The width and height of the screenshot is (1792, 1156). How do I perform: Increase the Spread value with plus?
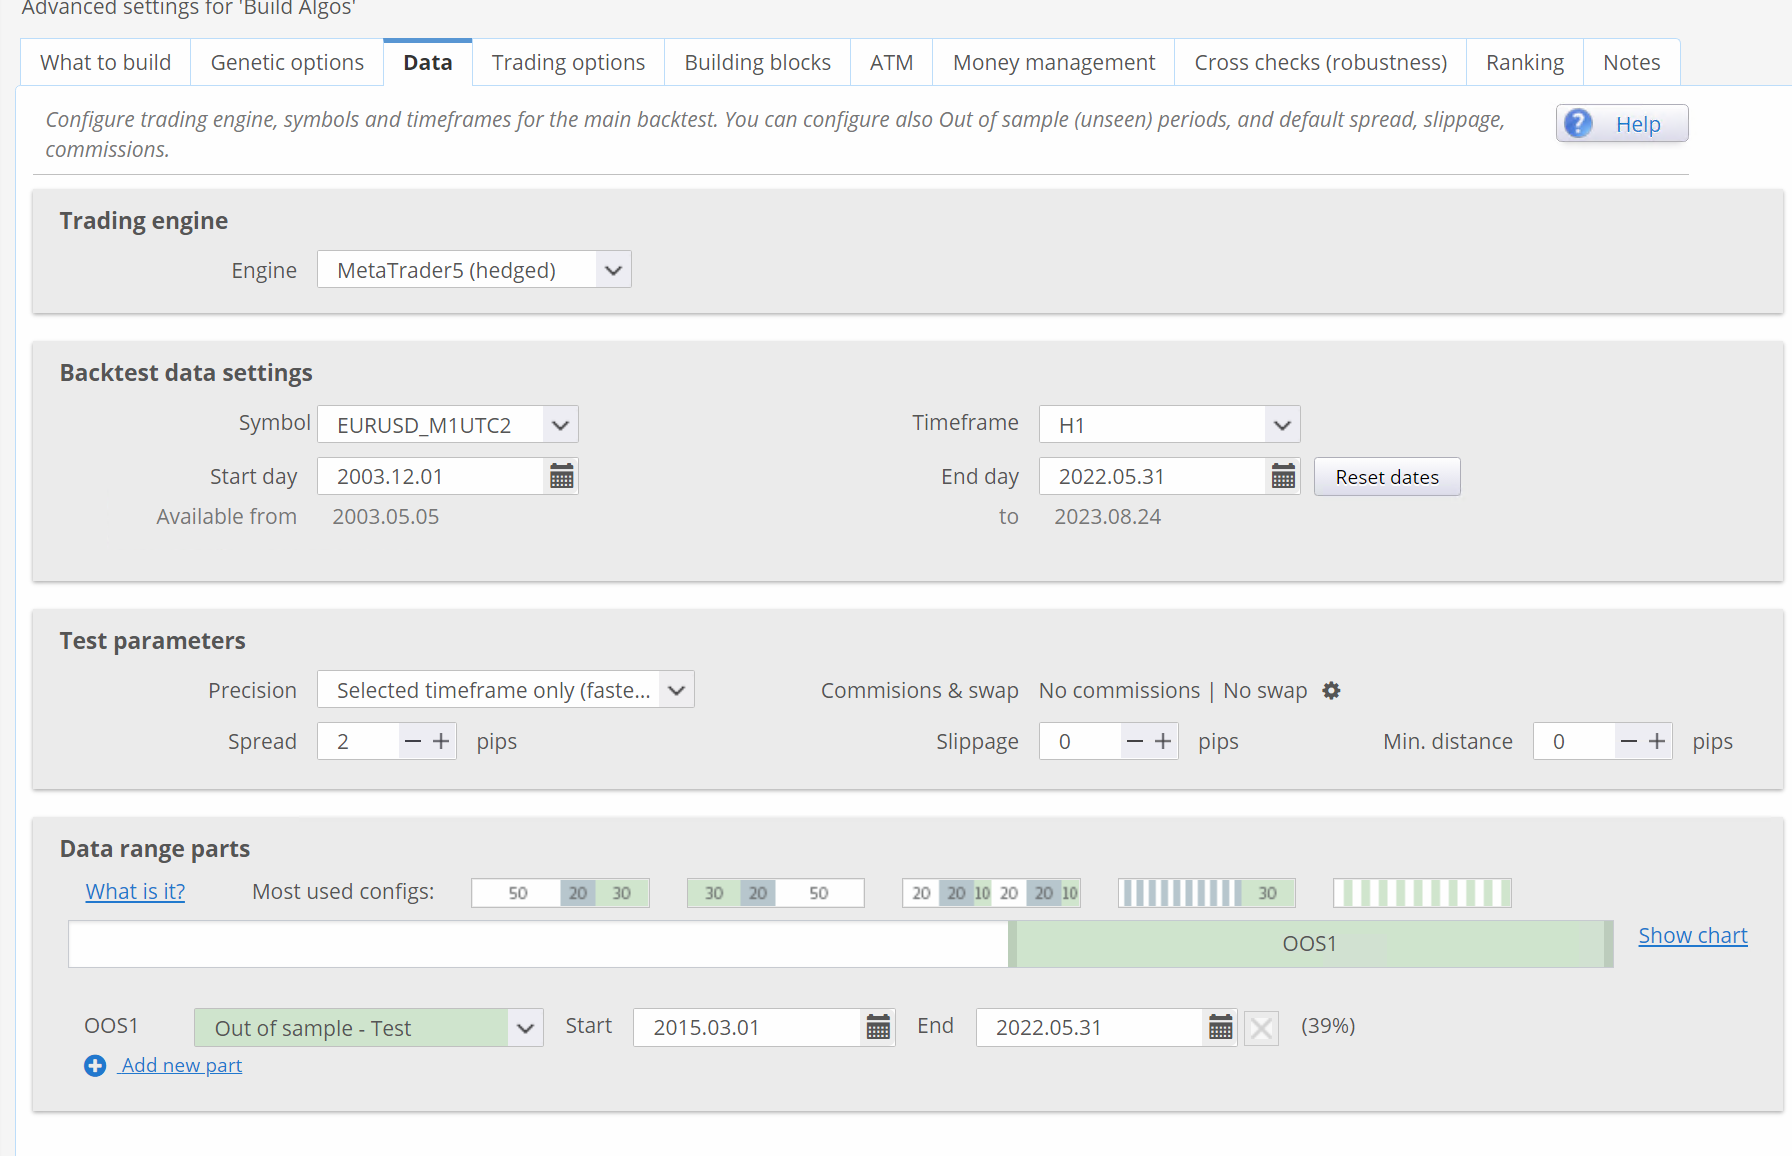coord(441,742)
